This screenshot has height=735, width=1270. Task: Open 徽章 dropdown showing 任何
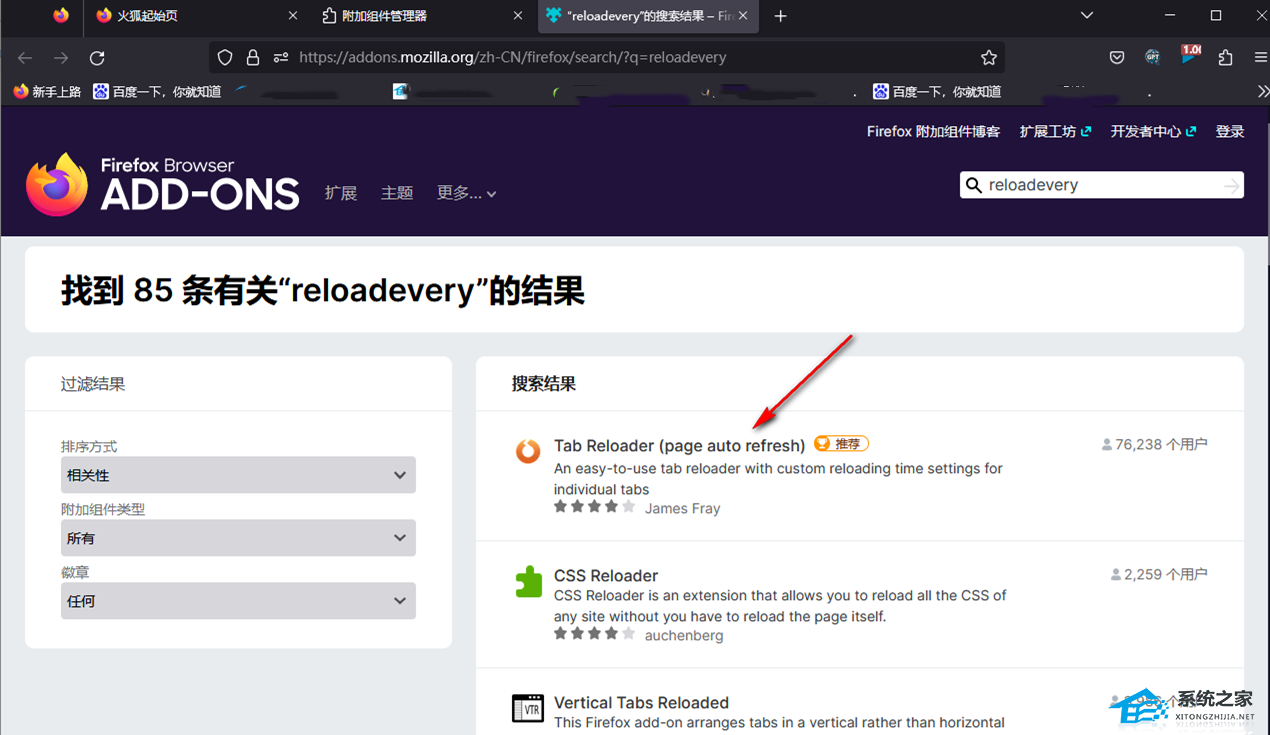tap(238, 601)
